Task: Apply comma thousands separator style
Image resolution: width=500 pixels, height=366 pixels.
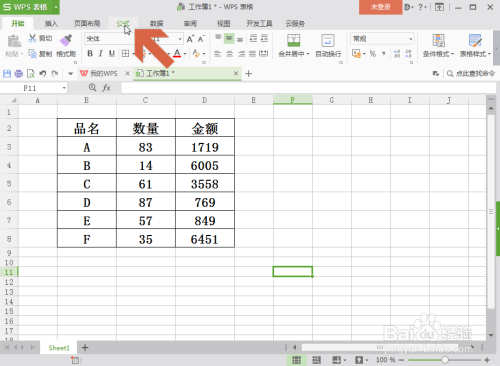Action: 384,54
